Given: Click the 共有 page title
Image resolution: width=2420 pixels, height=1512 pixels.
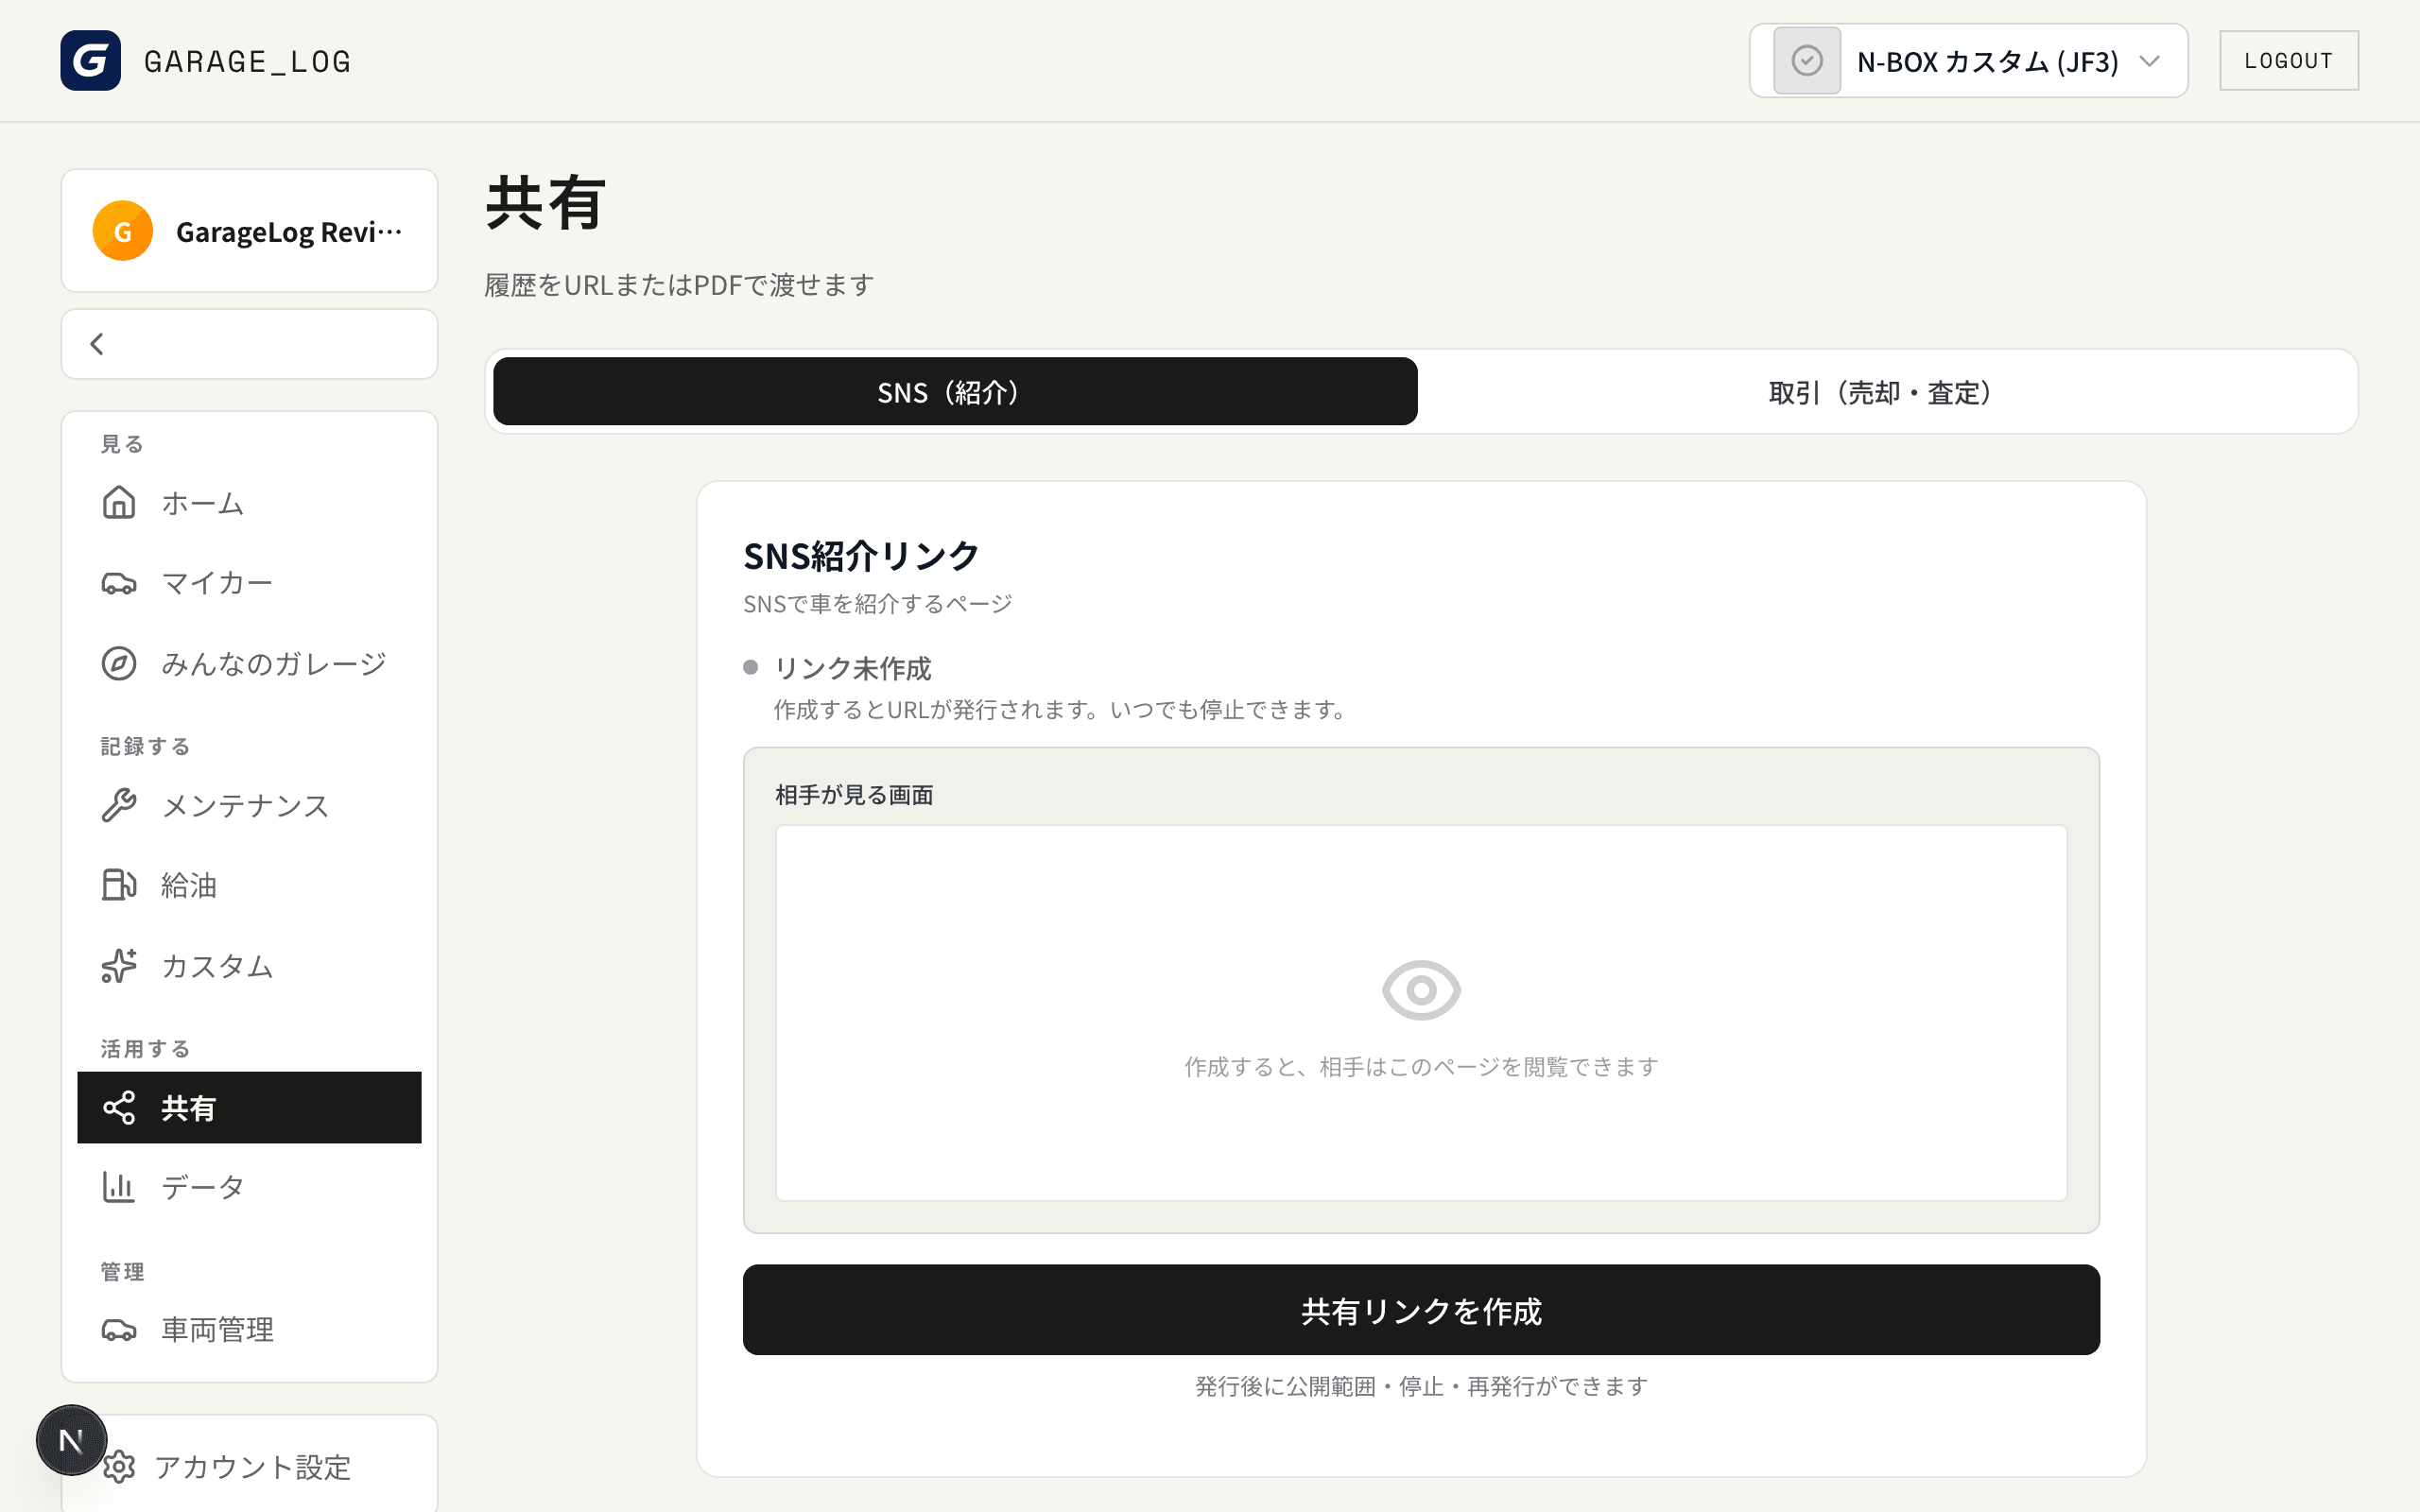Looking at the screenshot, I should tap(546, 203).
